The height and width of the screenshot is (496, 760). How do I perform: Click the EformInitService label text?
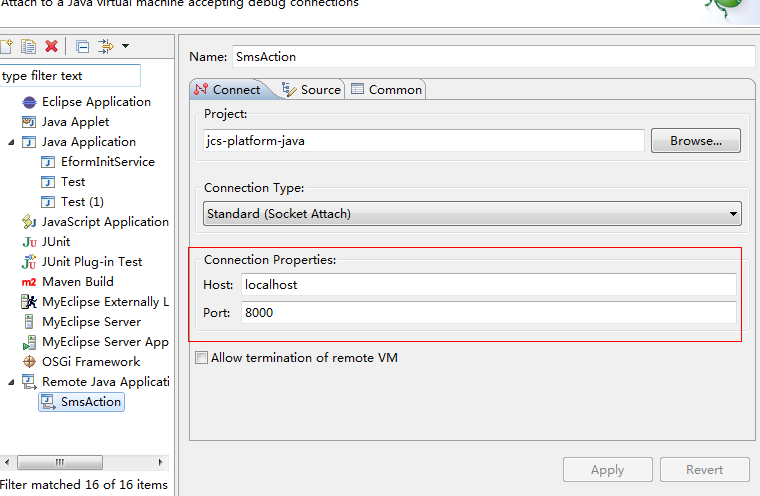108,162
